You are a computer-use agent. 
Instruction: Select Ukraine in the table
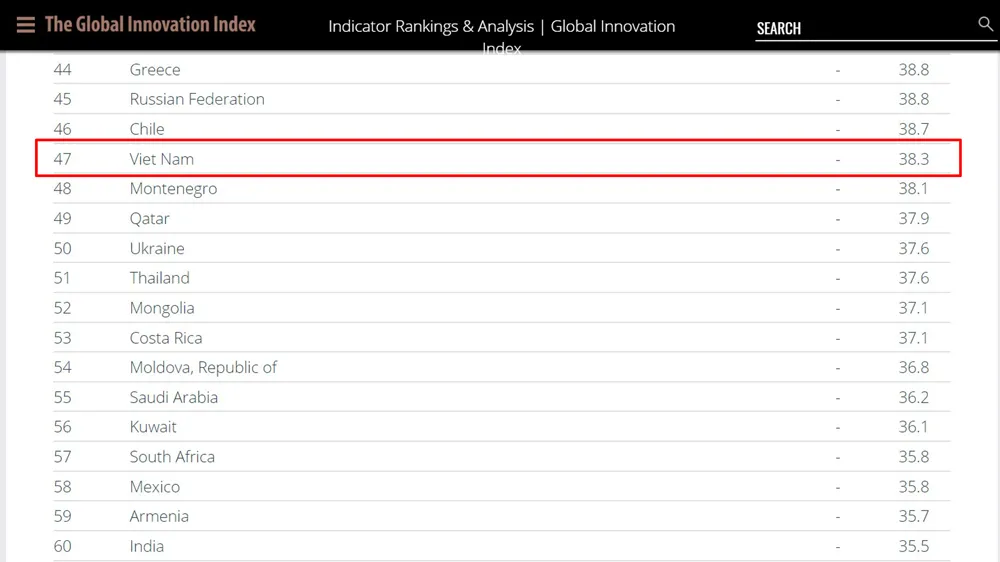coord(157,248)
